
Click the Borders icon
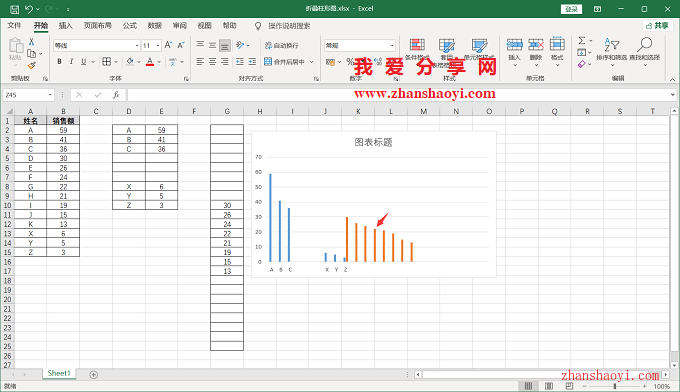pyautogui.click(x=107, y=62)
